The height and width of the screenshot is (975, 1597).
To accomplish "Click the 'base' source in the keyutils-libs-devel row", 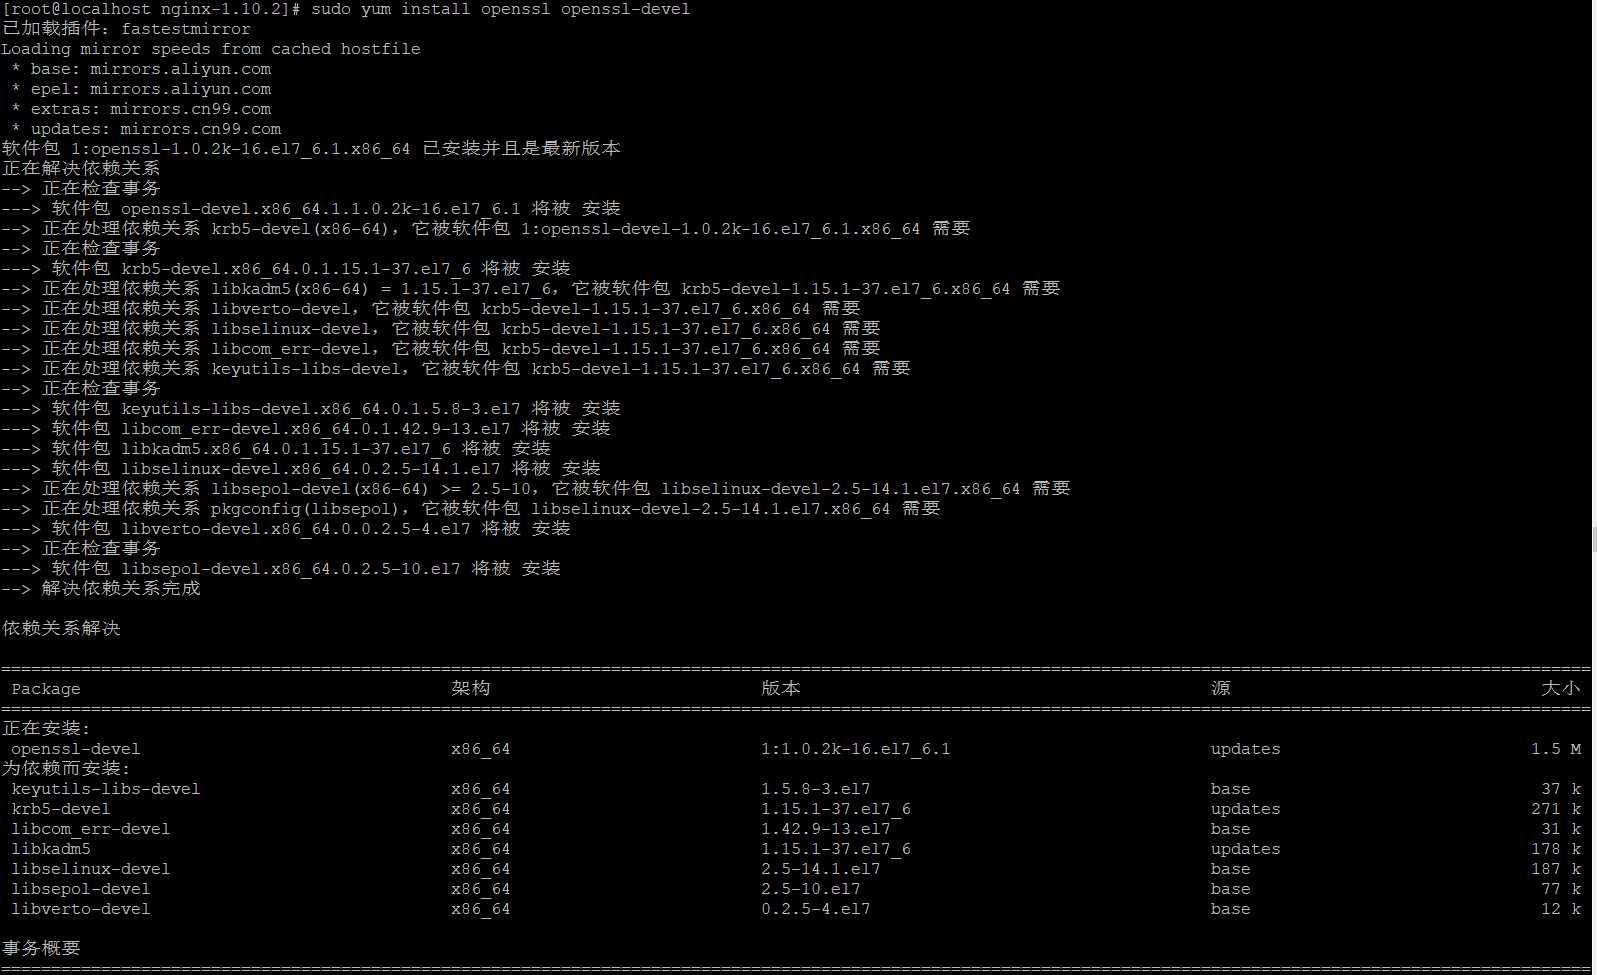I will click(x=1231, y=789).
